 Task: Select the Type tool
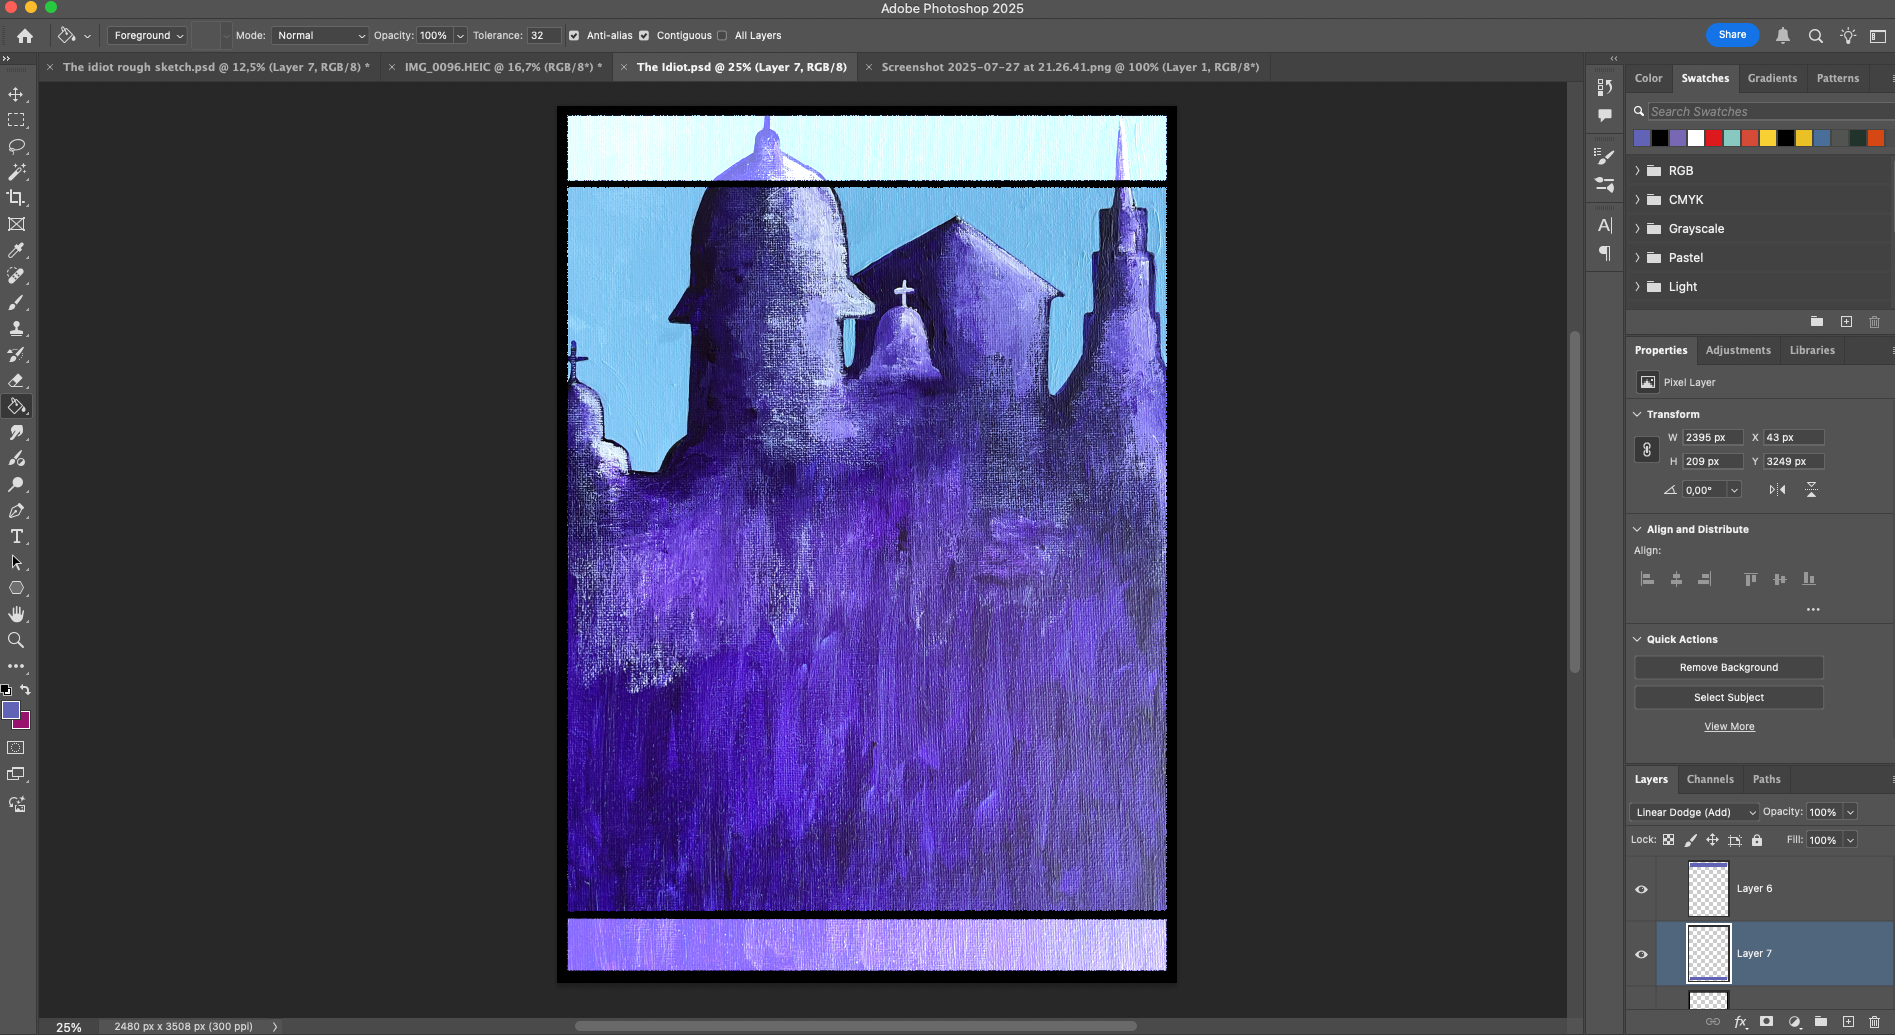[17, 537]
